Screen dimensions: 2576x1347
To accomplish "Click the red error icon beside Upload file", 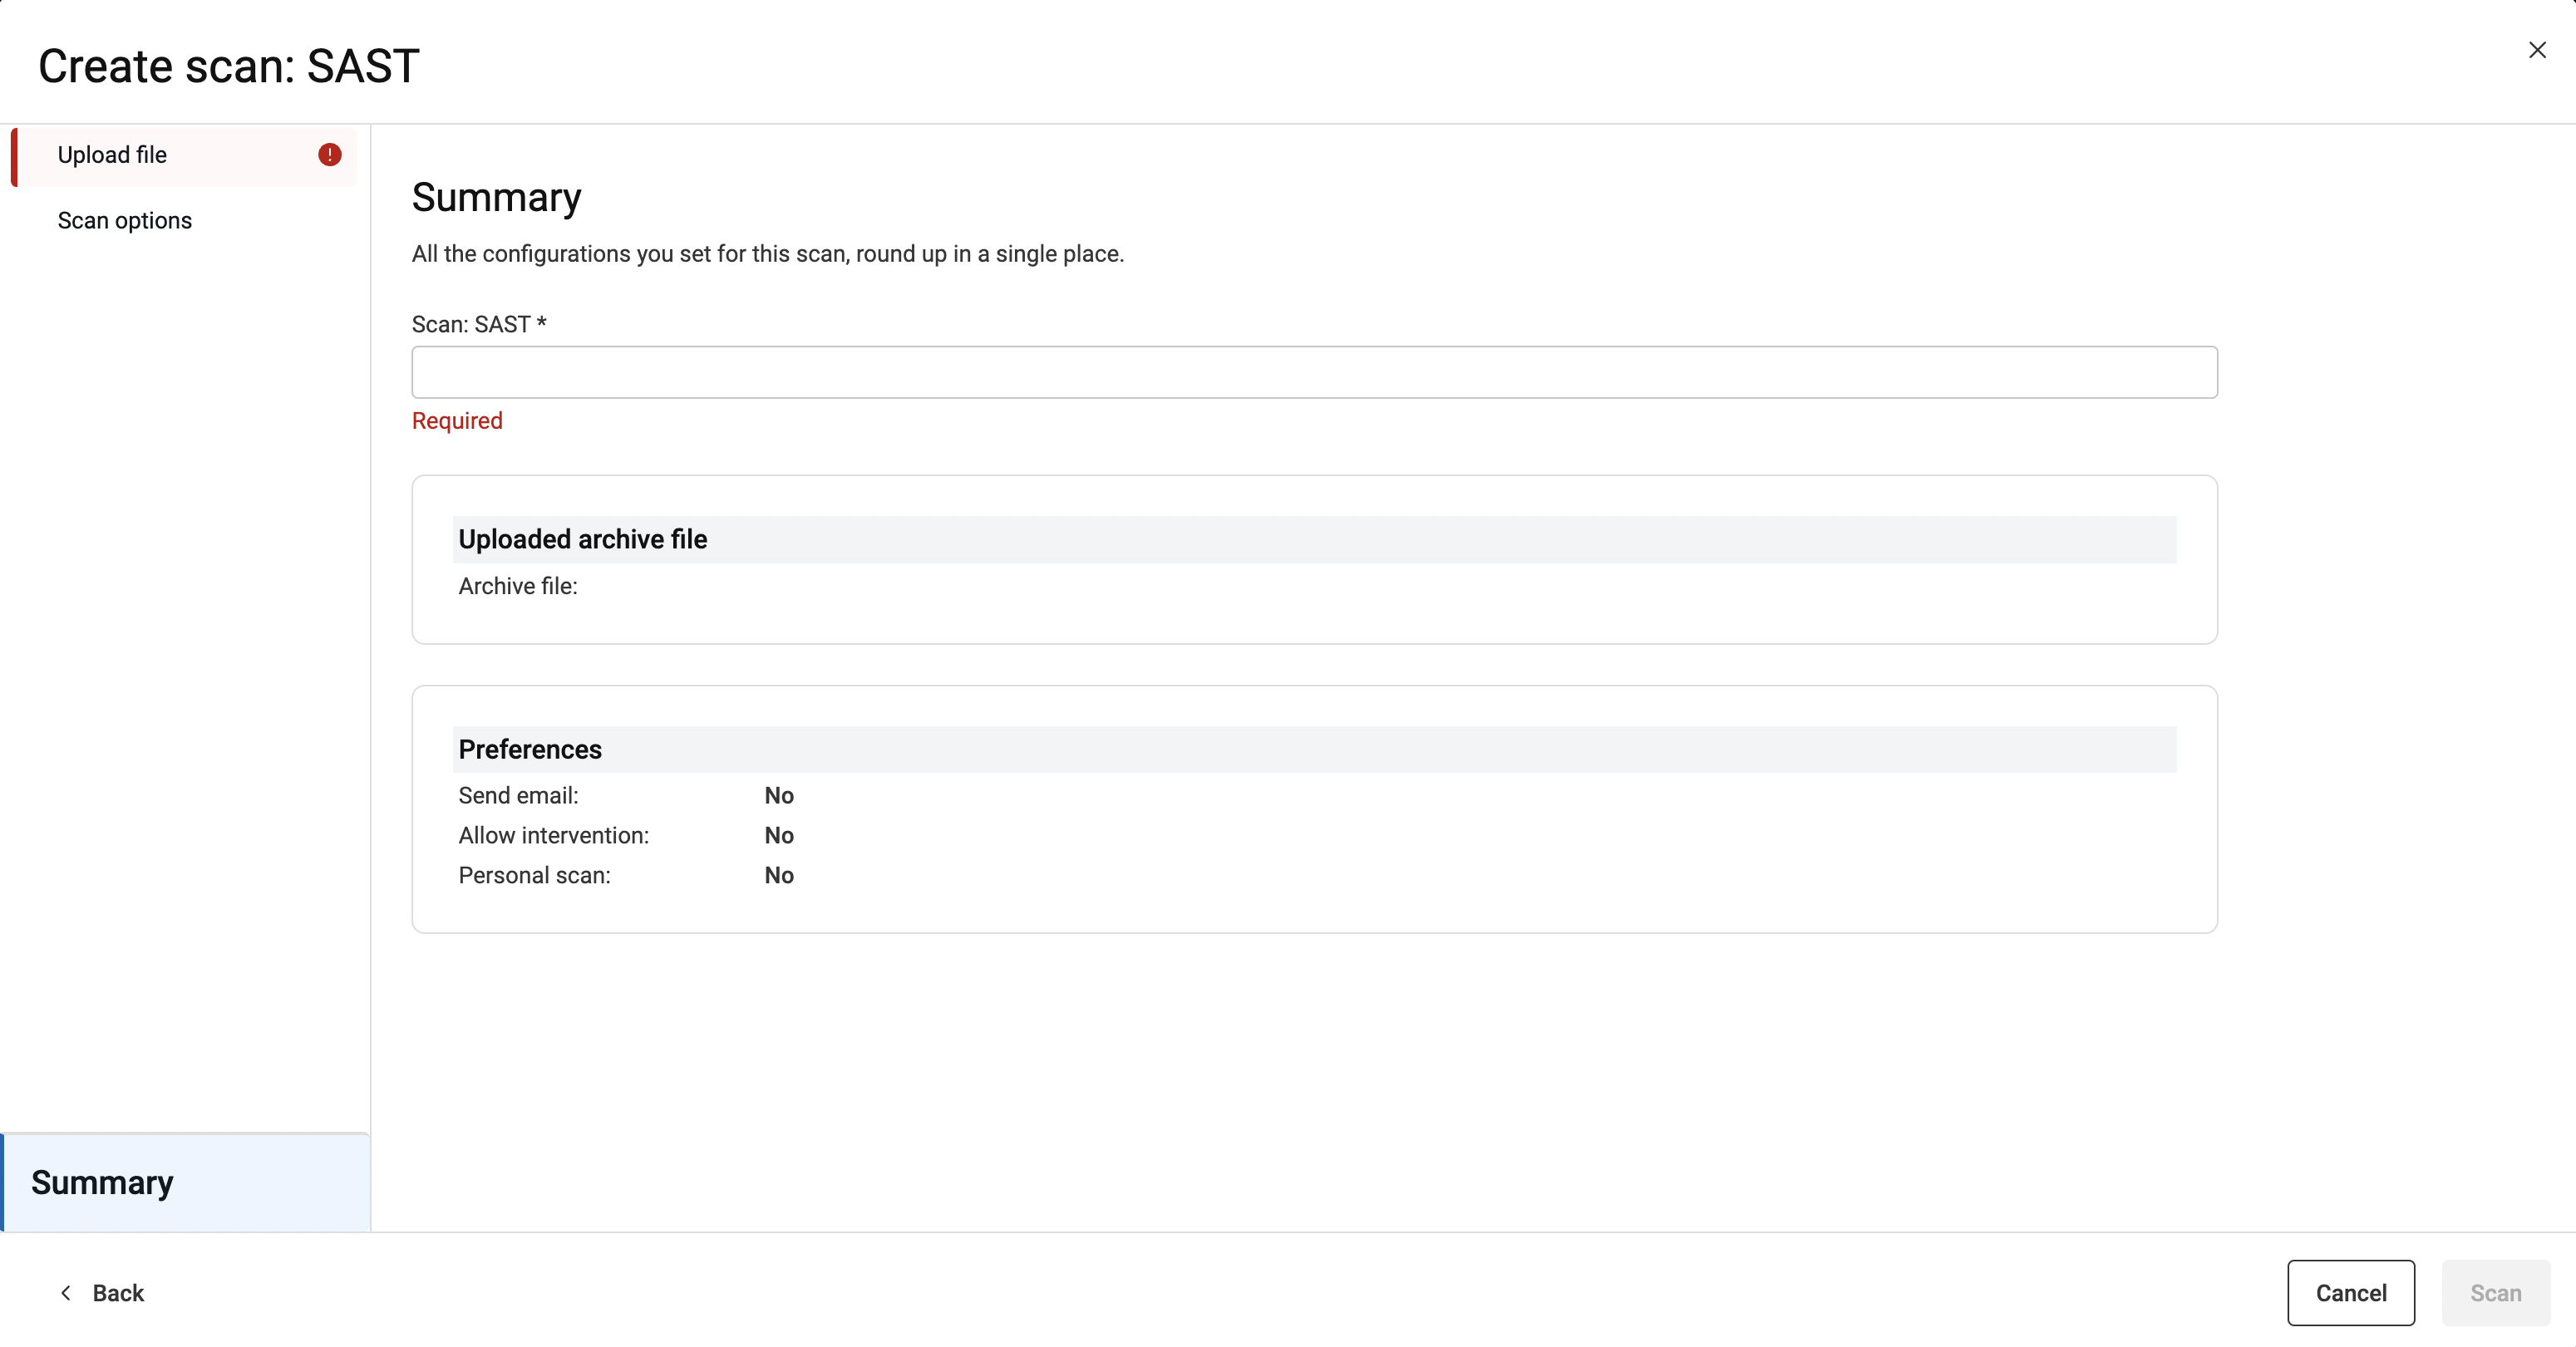I will [x=329, y=155].
